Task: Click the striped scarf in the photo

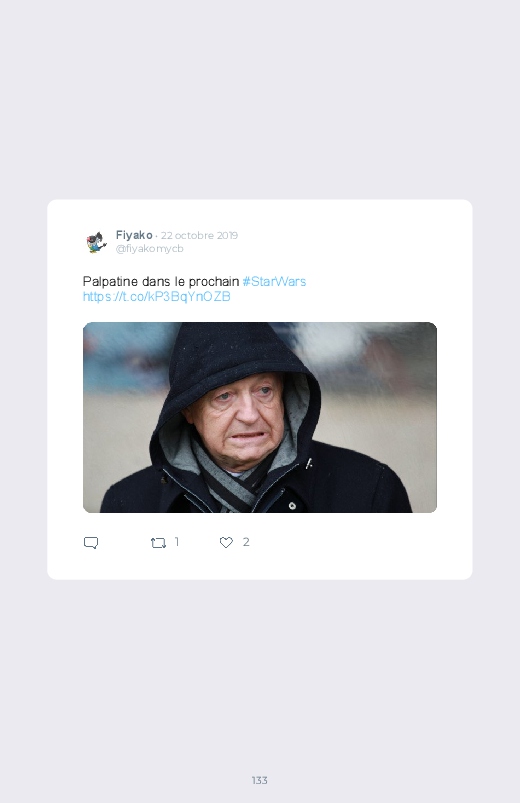Action: point(231,481)
